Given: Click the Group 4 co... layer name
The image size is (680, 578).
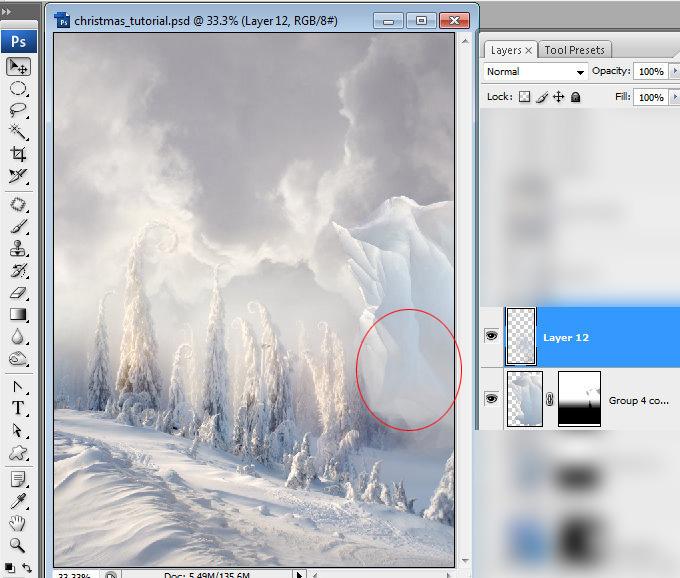Looking at the screenshot, I should (x=638, y=400).
